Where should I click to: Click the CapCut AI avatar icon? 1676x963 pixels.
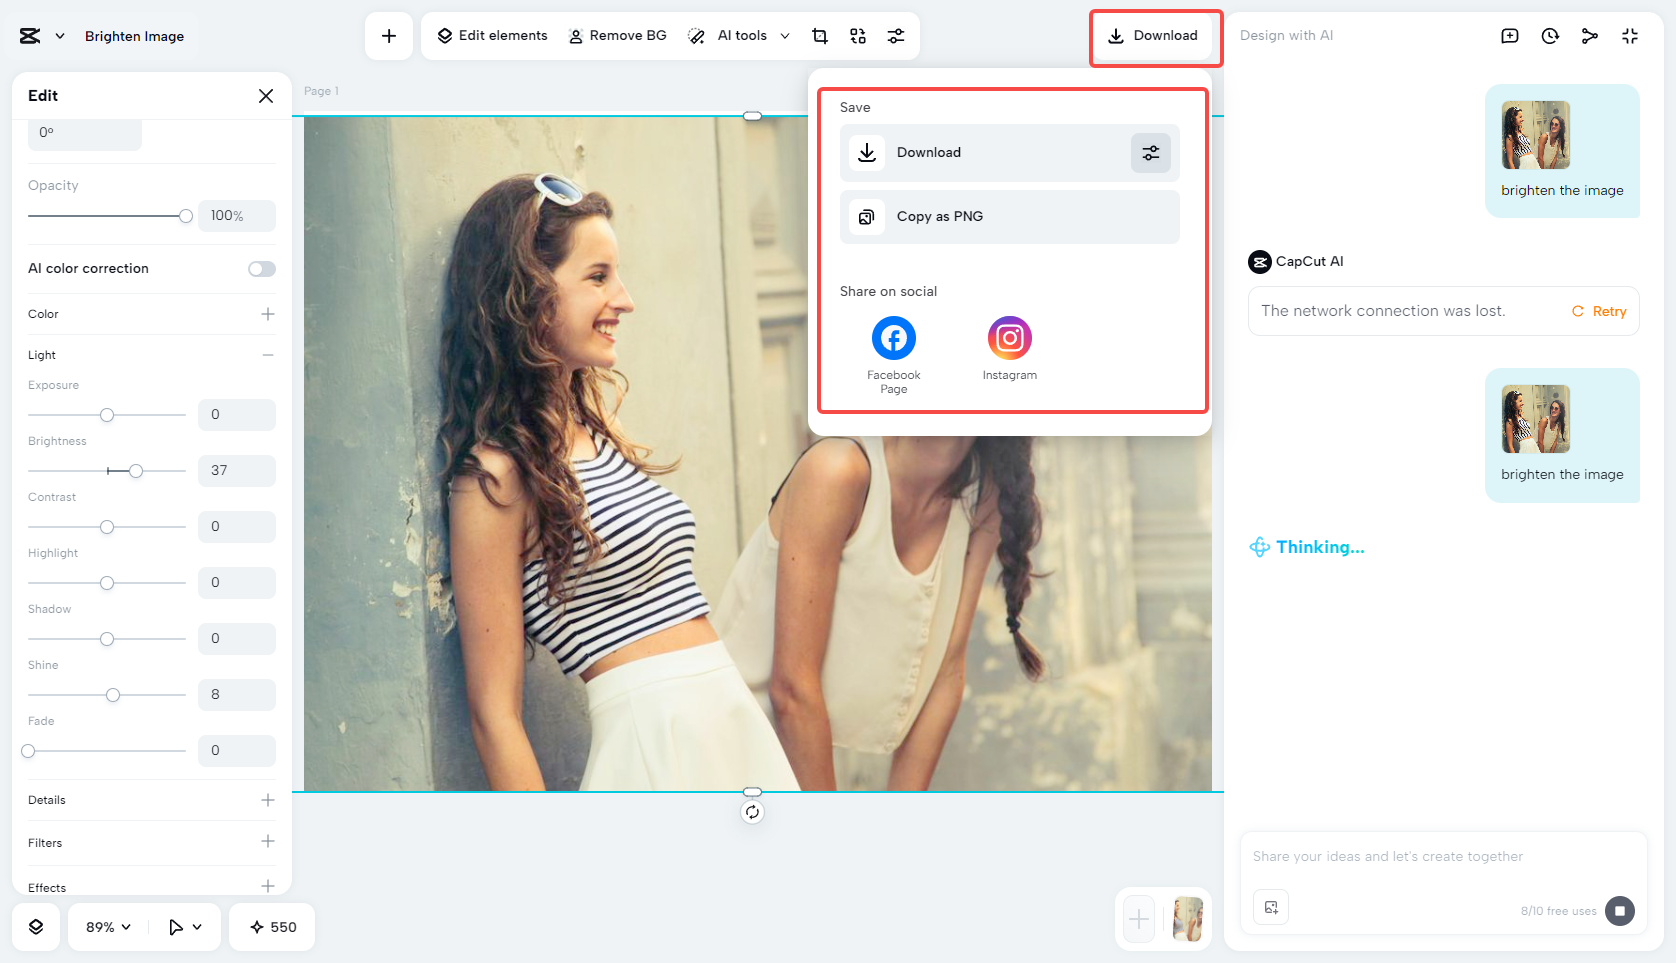click(x=1260, y=262)
